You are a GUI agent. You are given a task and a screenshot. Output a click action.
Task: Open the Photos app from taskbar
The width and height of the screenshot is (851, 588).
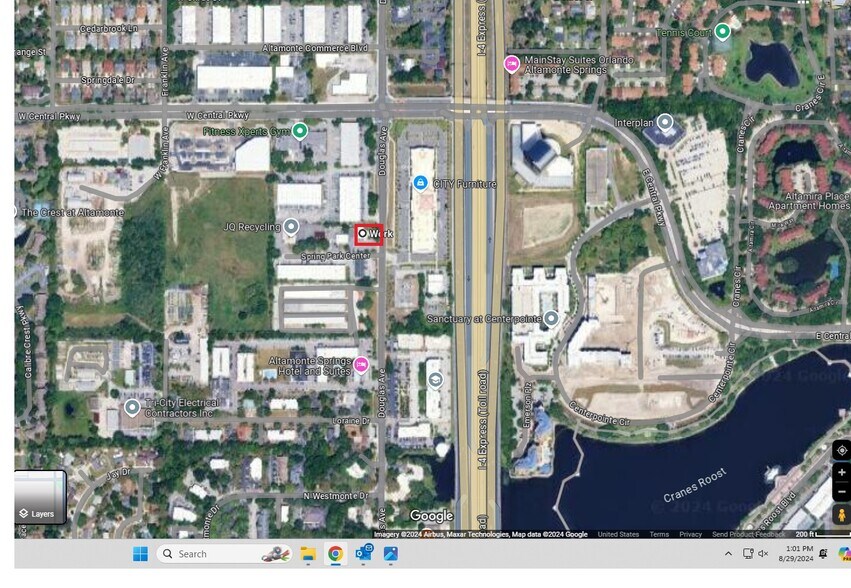click(391, 554)
